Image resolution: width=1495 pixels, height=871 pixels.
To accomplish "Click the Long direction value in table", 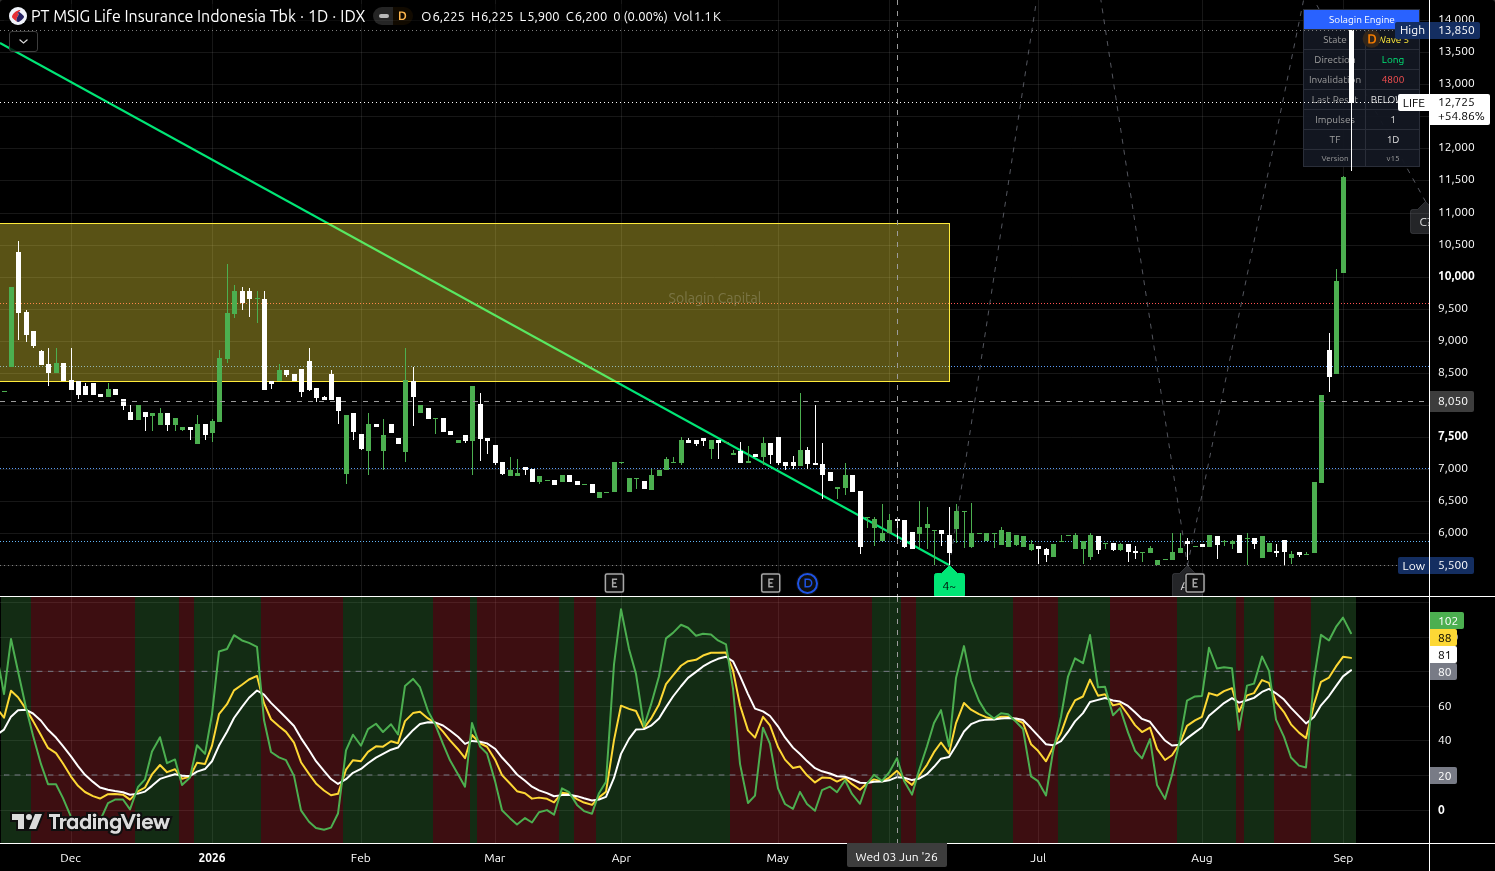I will 1392,60.
